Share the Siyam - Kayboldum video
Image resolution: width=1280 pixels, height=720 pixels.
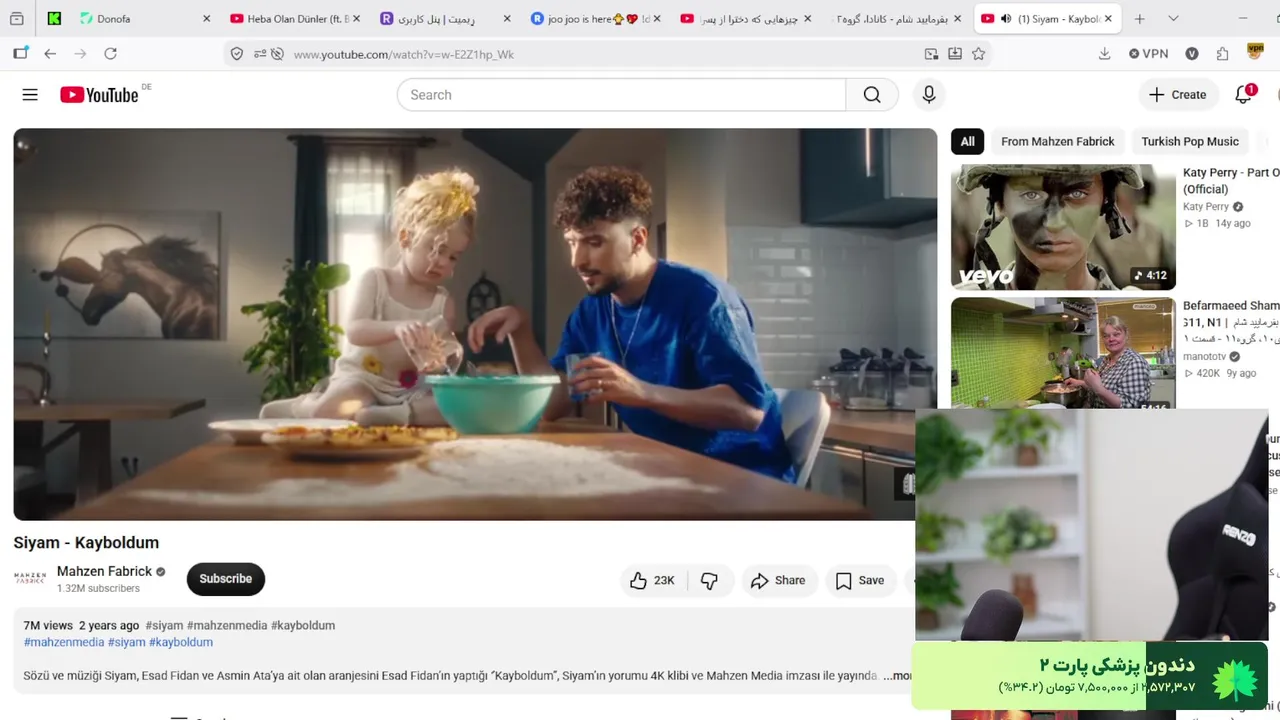778,581
